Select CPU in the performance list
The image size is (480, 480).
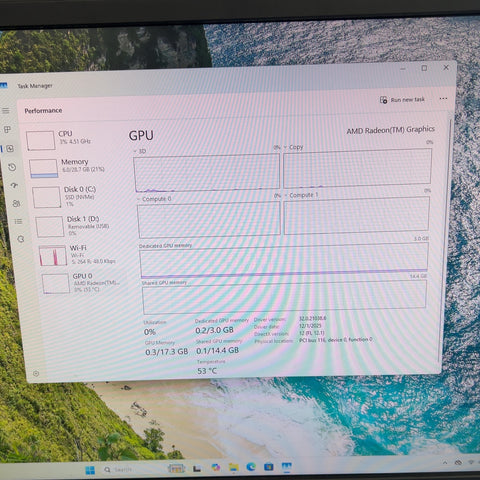[74, 139]
